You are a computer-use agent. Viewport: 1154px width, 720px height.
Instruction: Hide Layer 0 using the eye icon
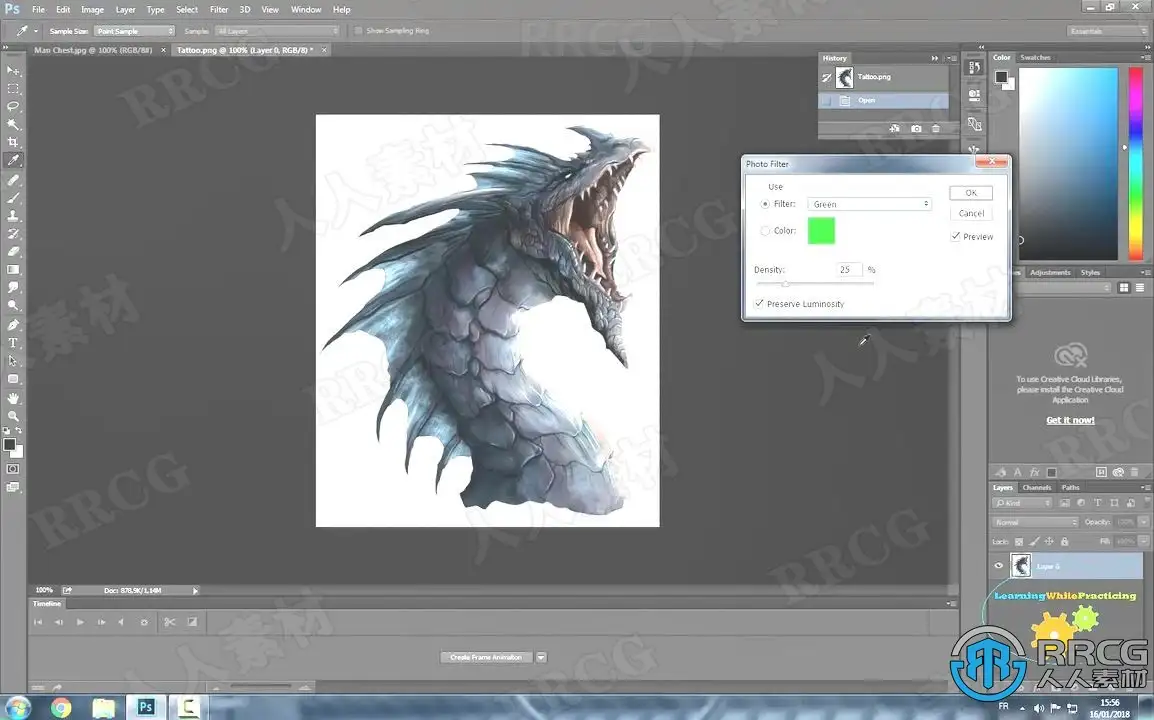tap(998, 566)
